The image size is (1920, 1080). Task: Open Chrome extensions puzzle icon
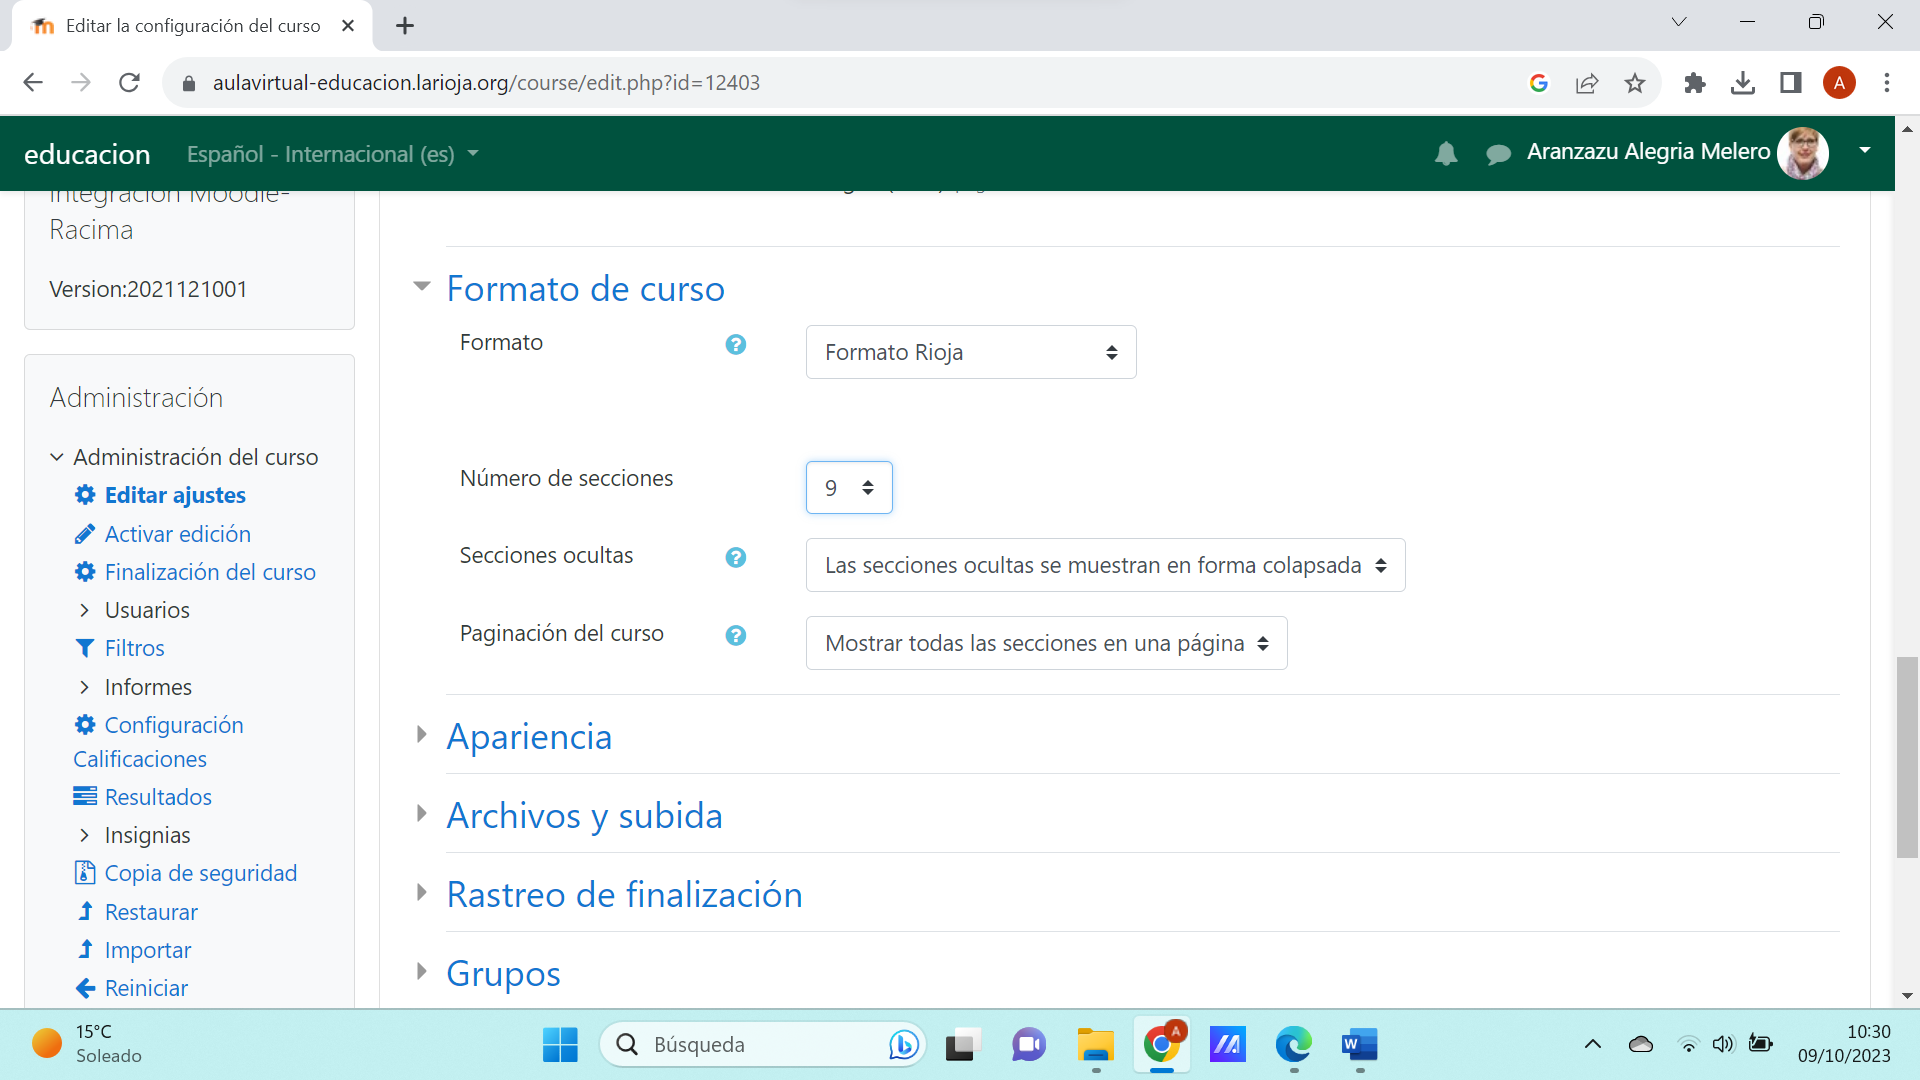pos(1694,83)
